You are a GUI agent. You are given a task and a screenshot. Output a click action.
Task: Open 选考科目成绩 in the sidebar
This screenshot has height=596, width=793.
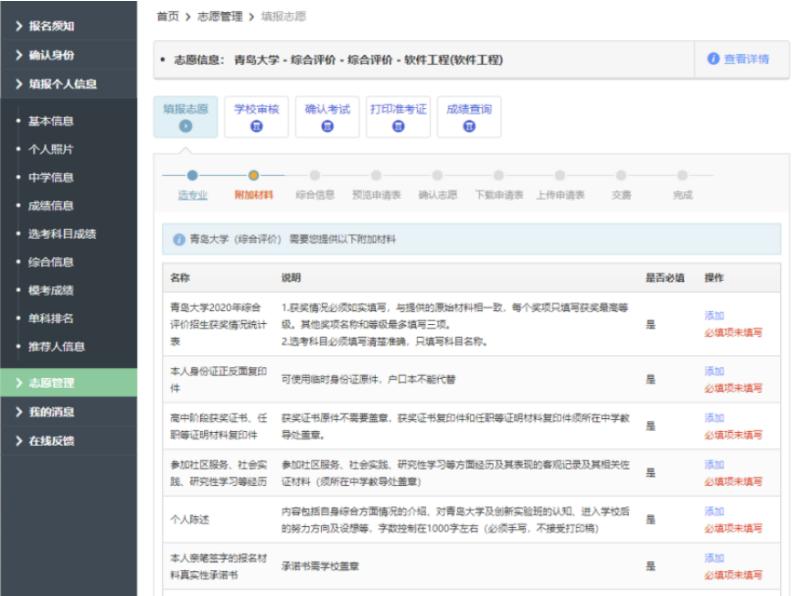62,234
